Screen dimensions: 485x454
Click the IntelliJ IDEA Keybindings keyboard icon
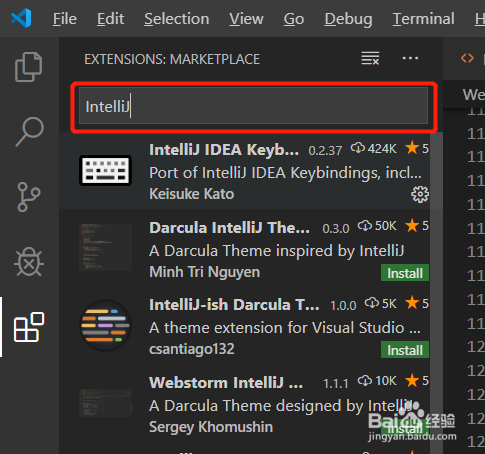pos(105,170)
